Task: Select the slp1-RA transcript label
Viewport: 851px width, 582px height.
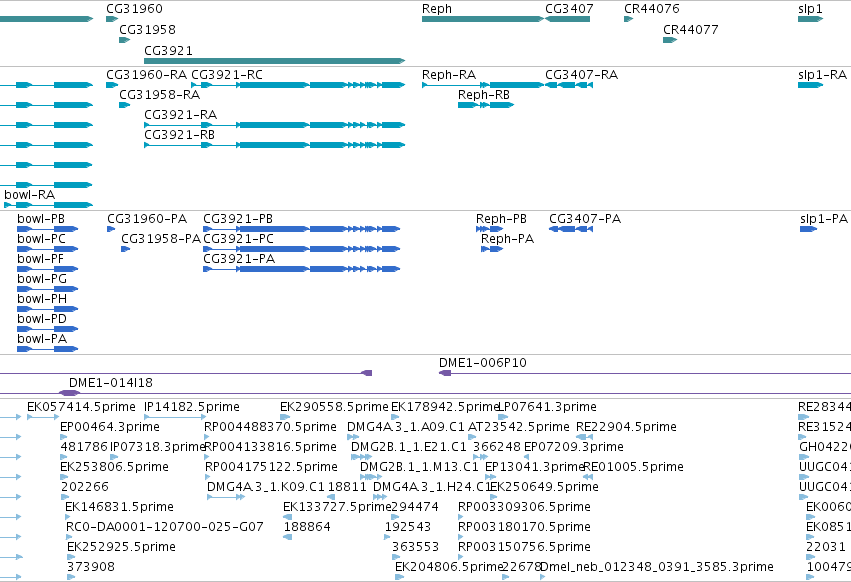Action: (x=822, y=74)
